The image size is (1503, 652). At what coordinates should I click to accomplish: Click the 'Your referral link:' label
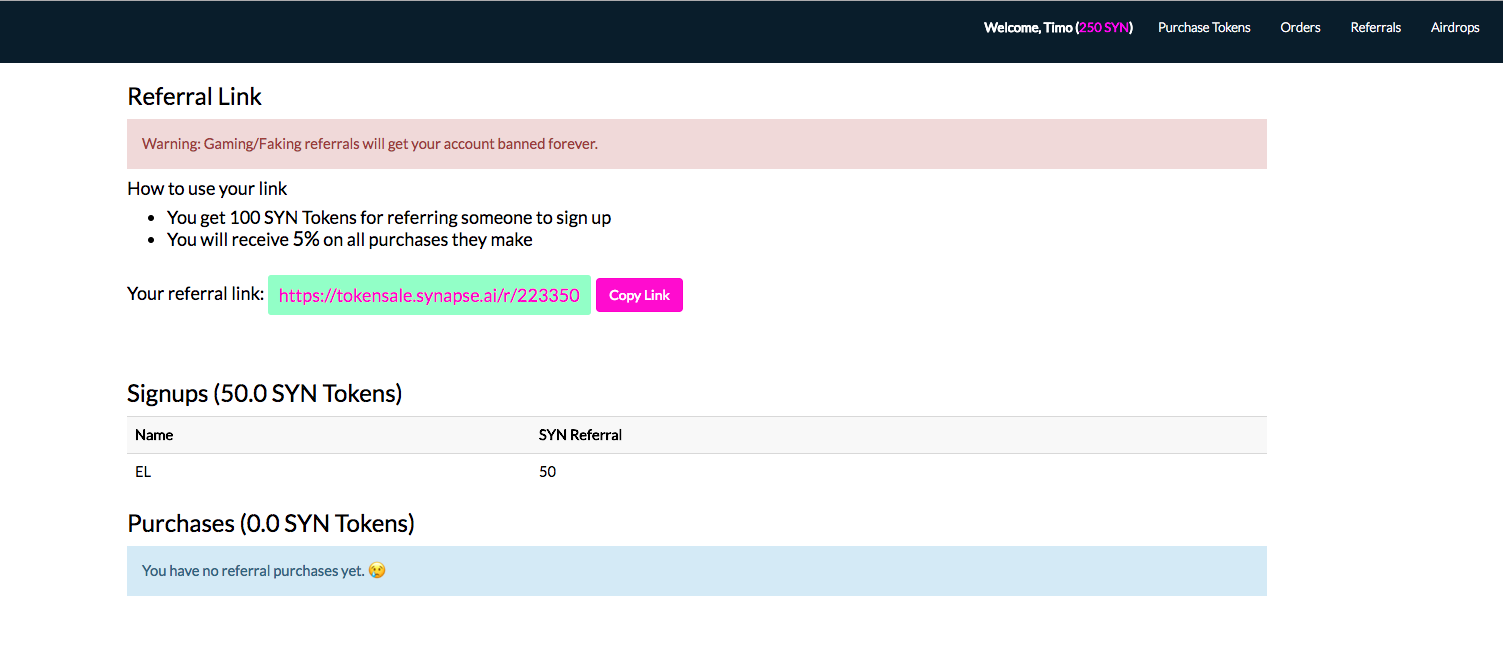(195, 294)
